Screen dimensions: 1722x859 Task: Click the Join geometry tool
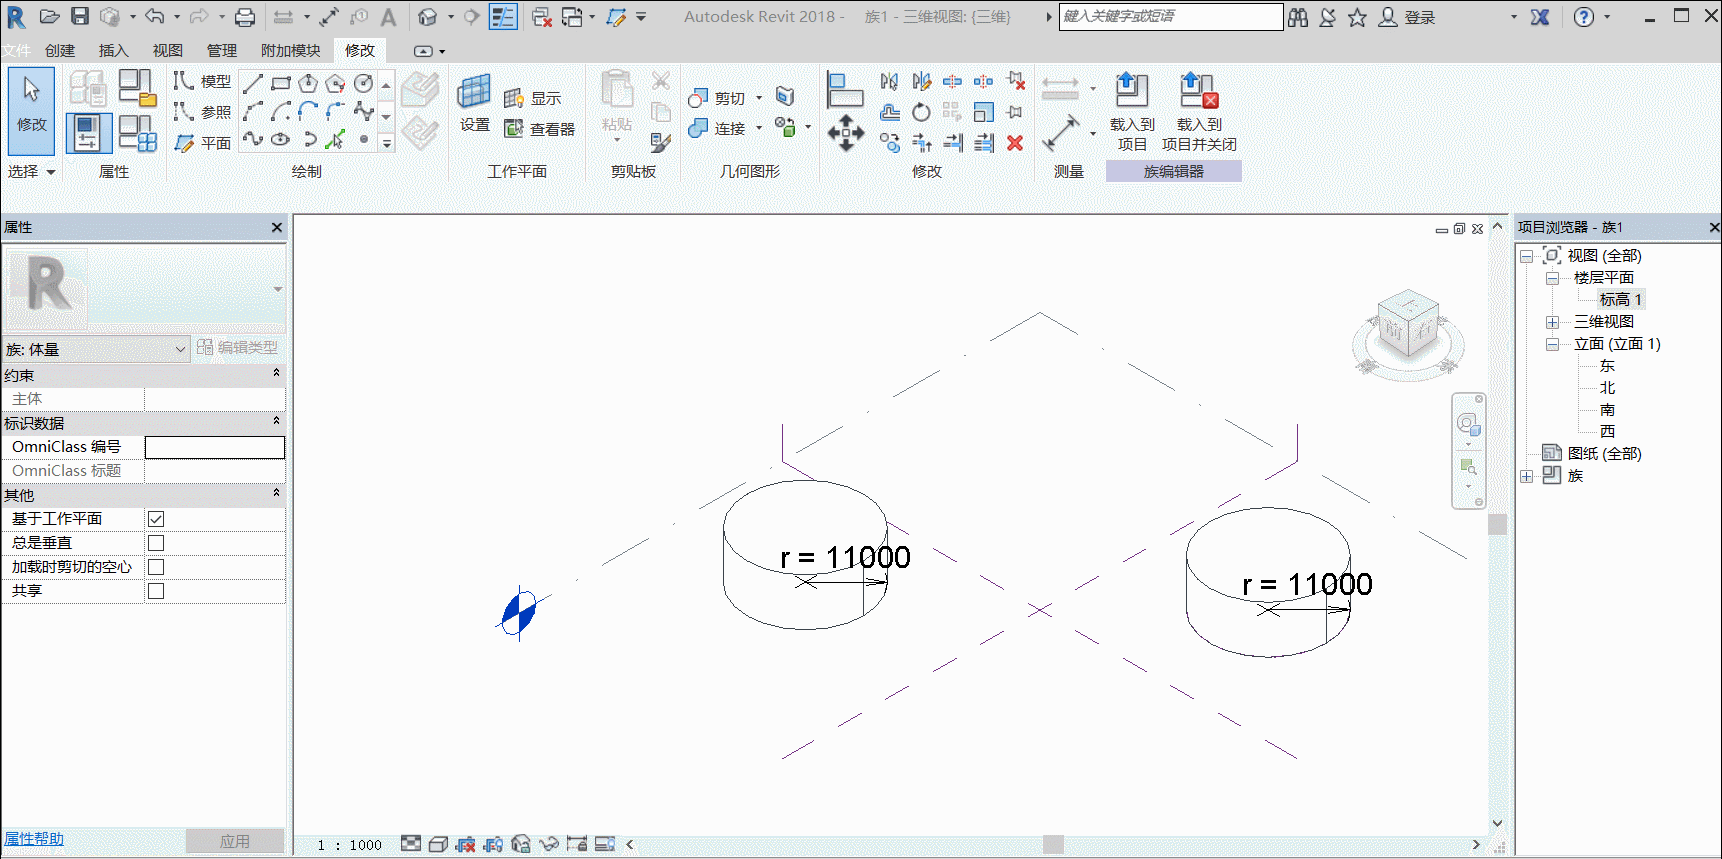(x=720, y=128)
